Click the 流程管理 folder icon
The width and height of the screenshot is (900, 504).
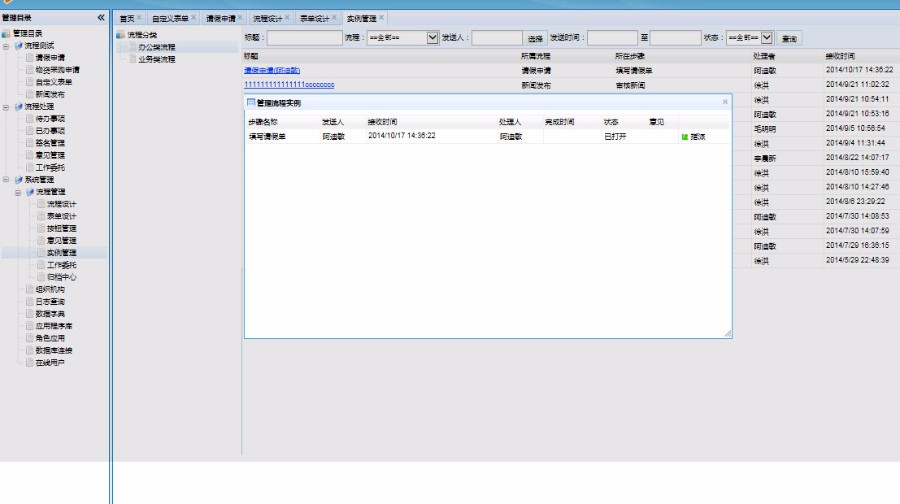coord(30,192)
